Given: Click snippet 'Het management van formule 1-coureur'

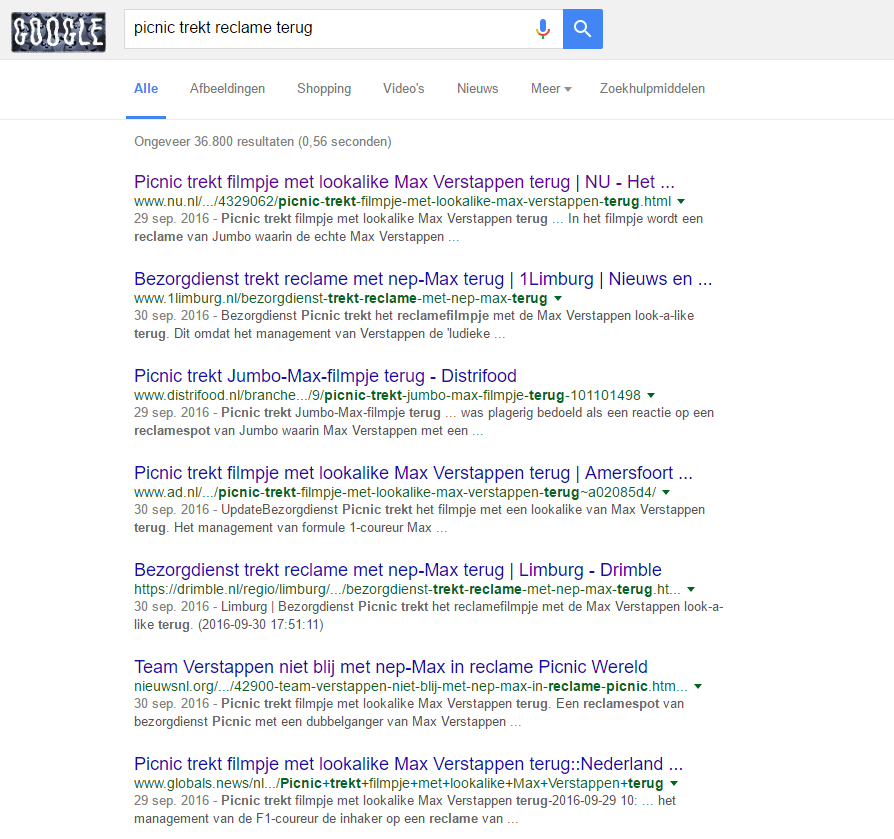Looking at the screenshot, I should (287, 527).
